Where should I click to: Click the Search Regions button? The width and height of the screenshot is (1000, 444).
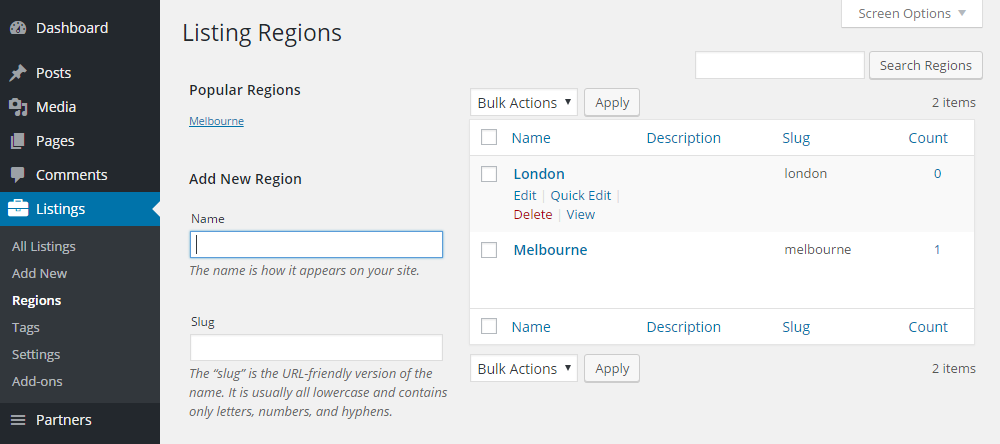925,66
